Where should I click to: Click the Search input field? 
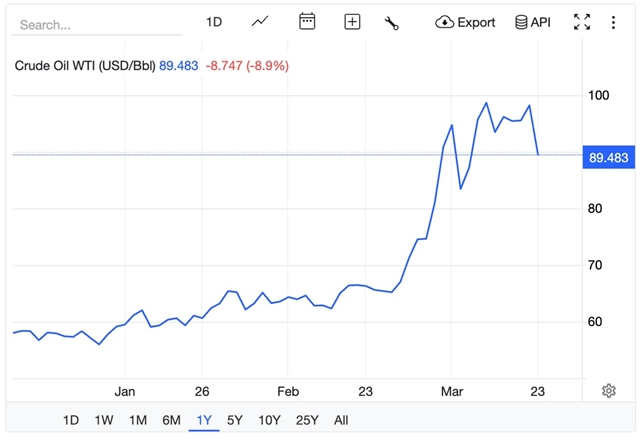90,23
